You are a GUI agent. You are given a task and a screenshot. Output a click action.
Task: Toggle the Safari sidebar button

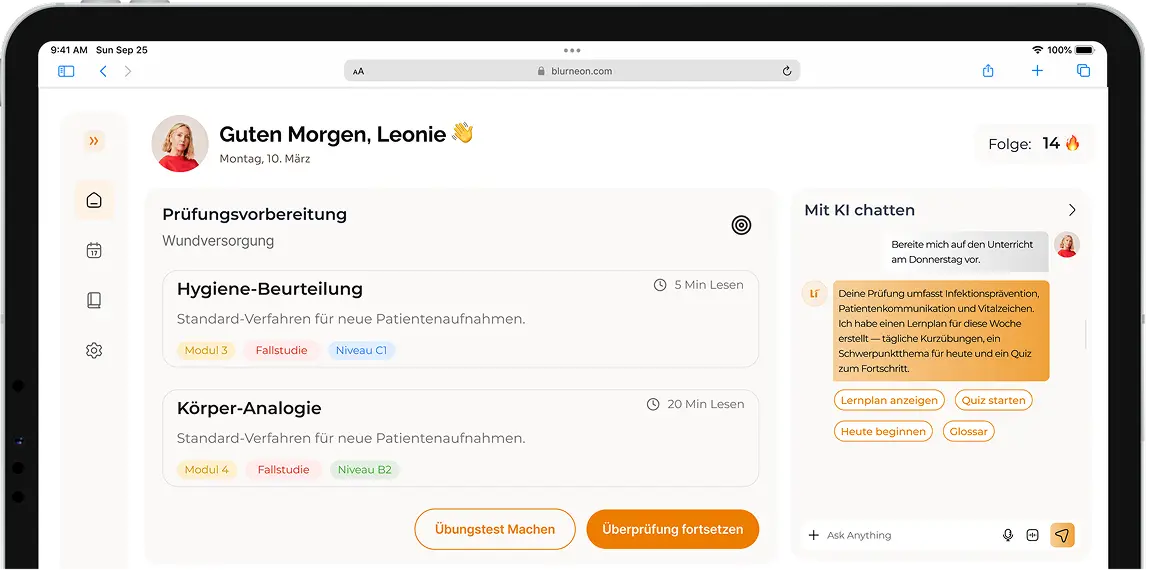[x=66, y=71]
